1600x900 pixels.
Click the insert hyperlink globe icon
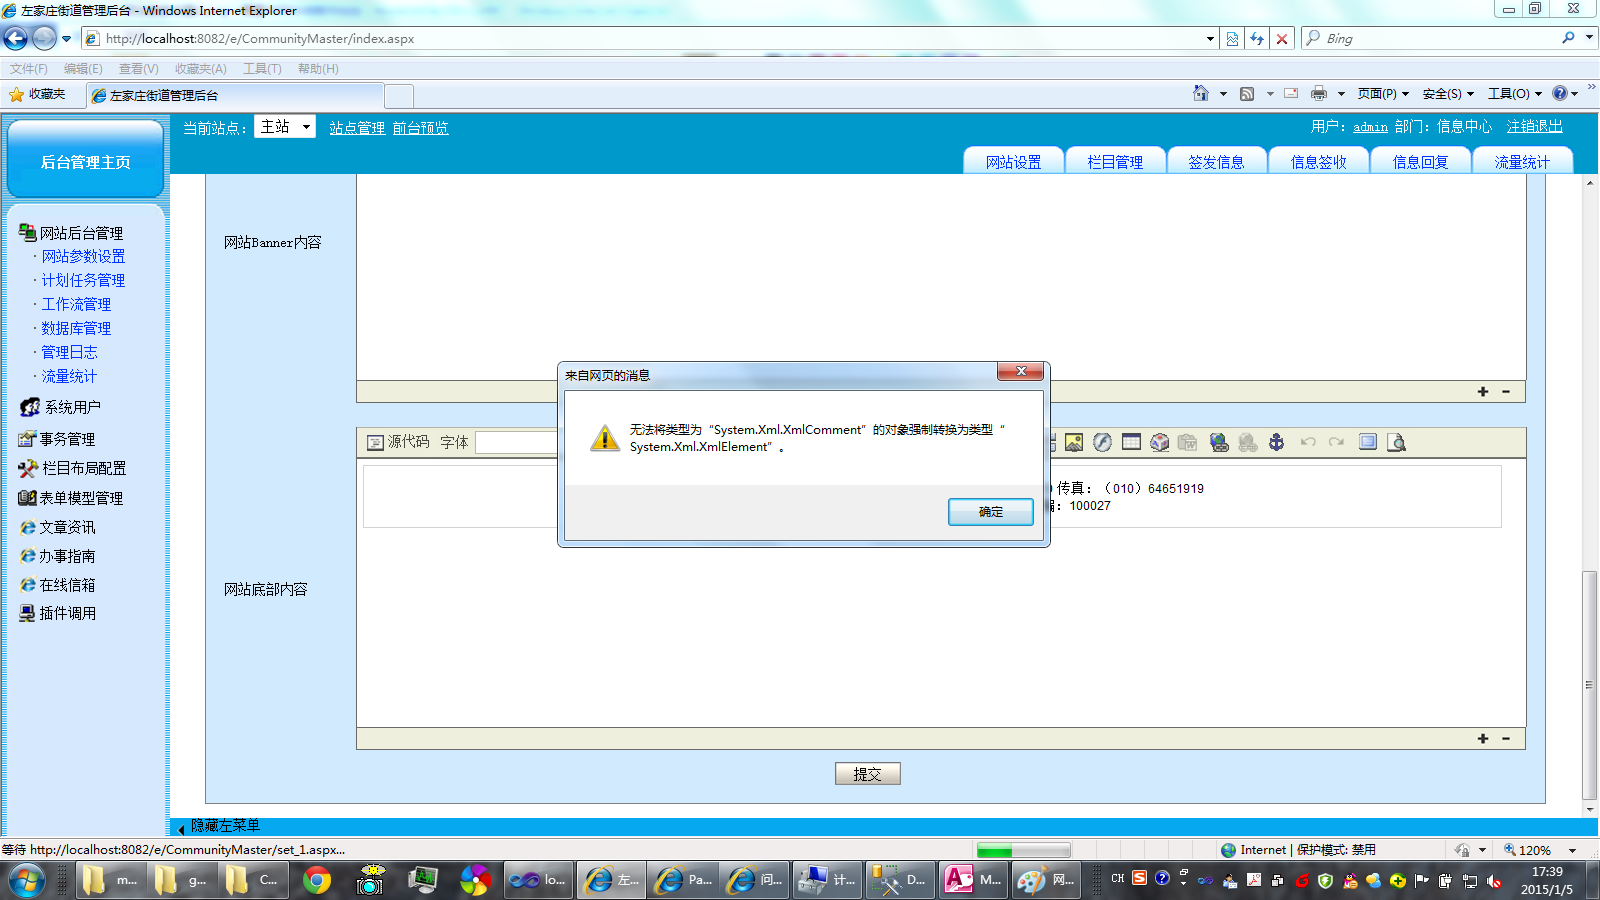click(x=1218, y=442)
